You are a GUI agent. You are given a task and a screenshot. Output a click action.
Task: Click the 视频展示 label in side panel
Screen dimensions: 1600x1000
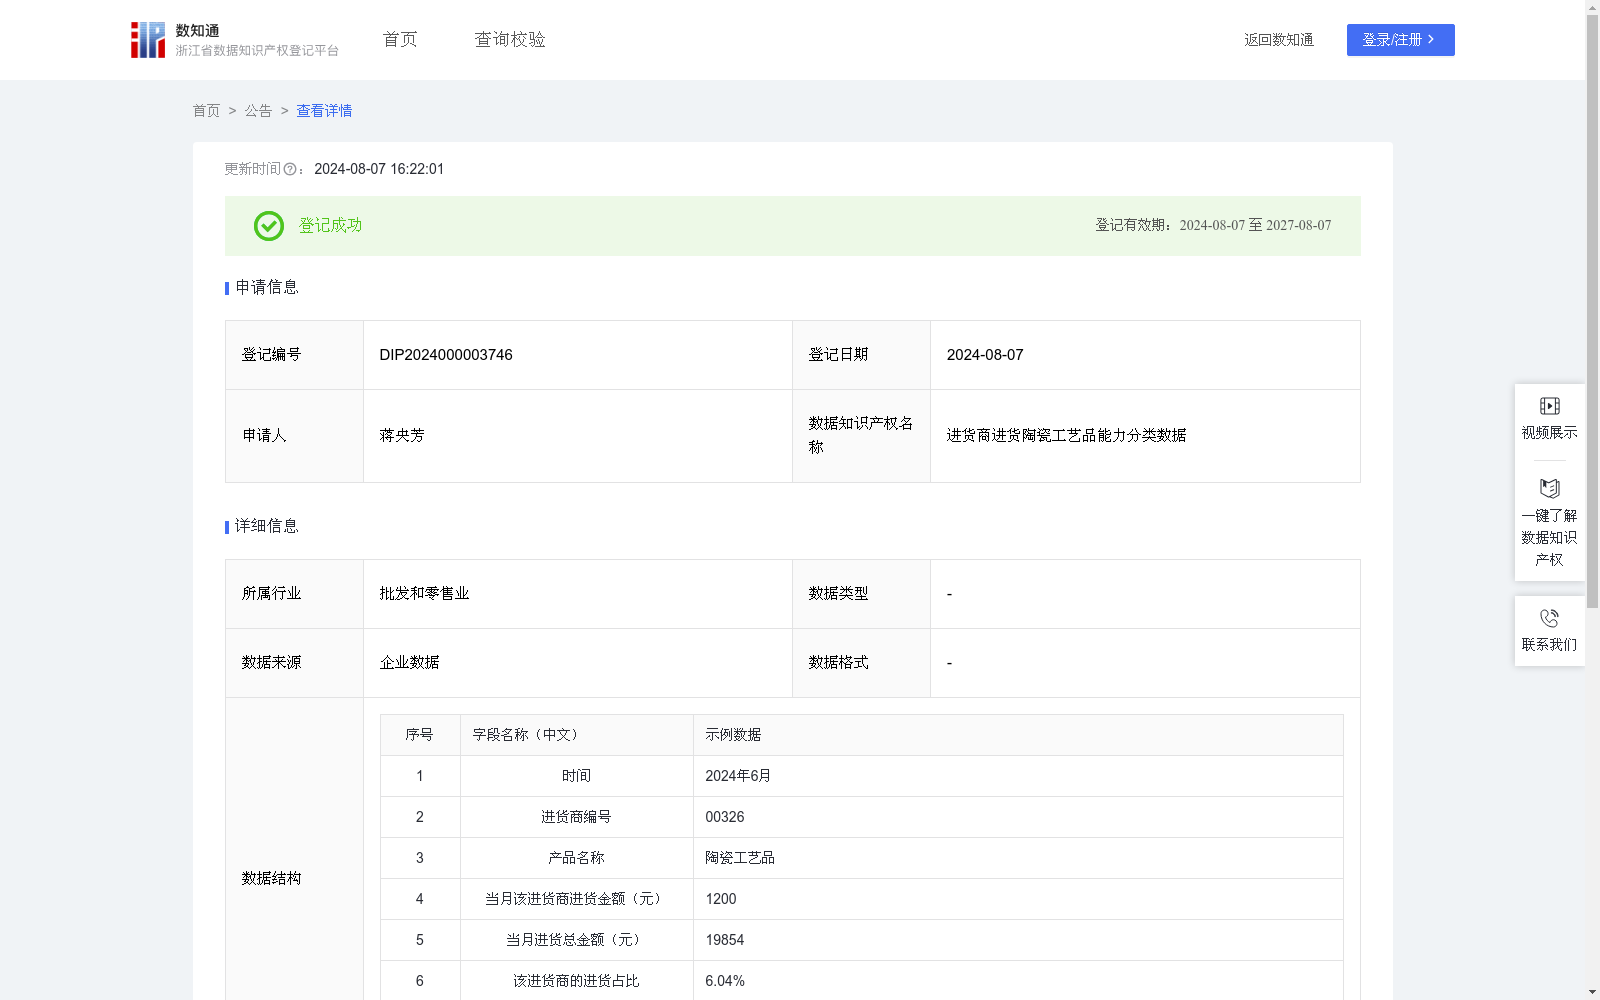(x=1550, y=433)
